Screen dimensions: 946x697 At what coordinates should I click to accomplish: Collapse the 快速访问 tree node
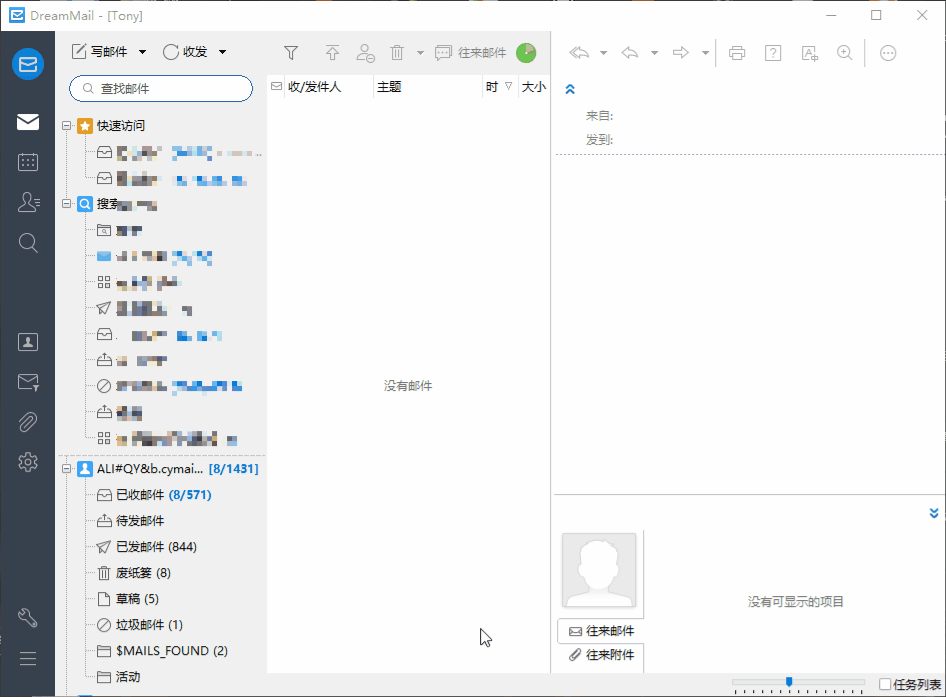66,126
